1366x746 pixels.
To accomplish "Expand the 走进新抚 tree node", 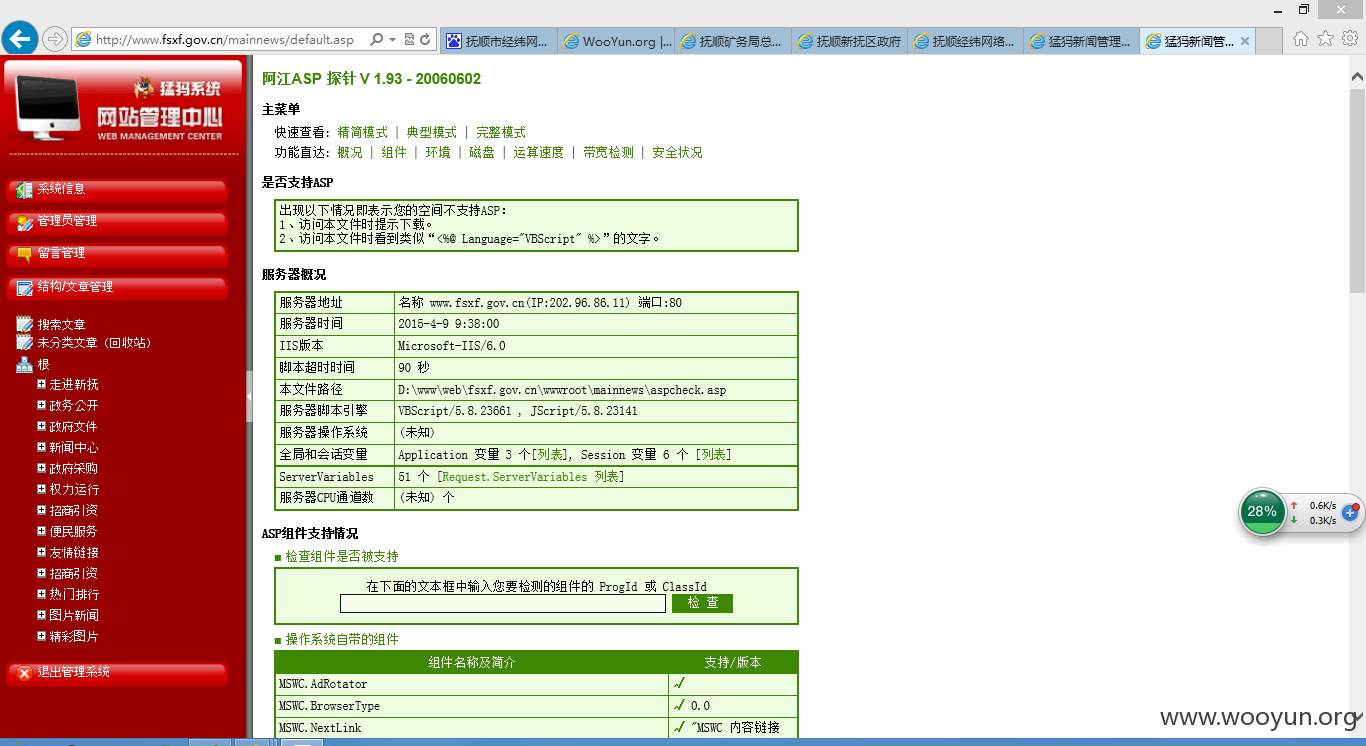I will point(41,384).
